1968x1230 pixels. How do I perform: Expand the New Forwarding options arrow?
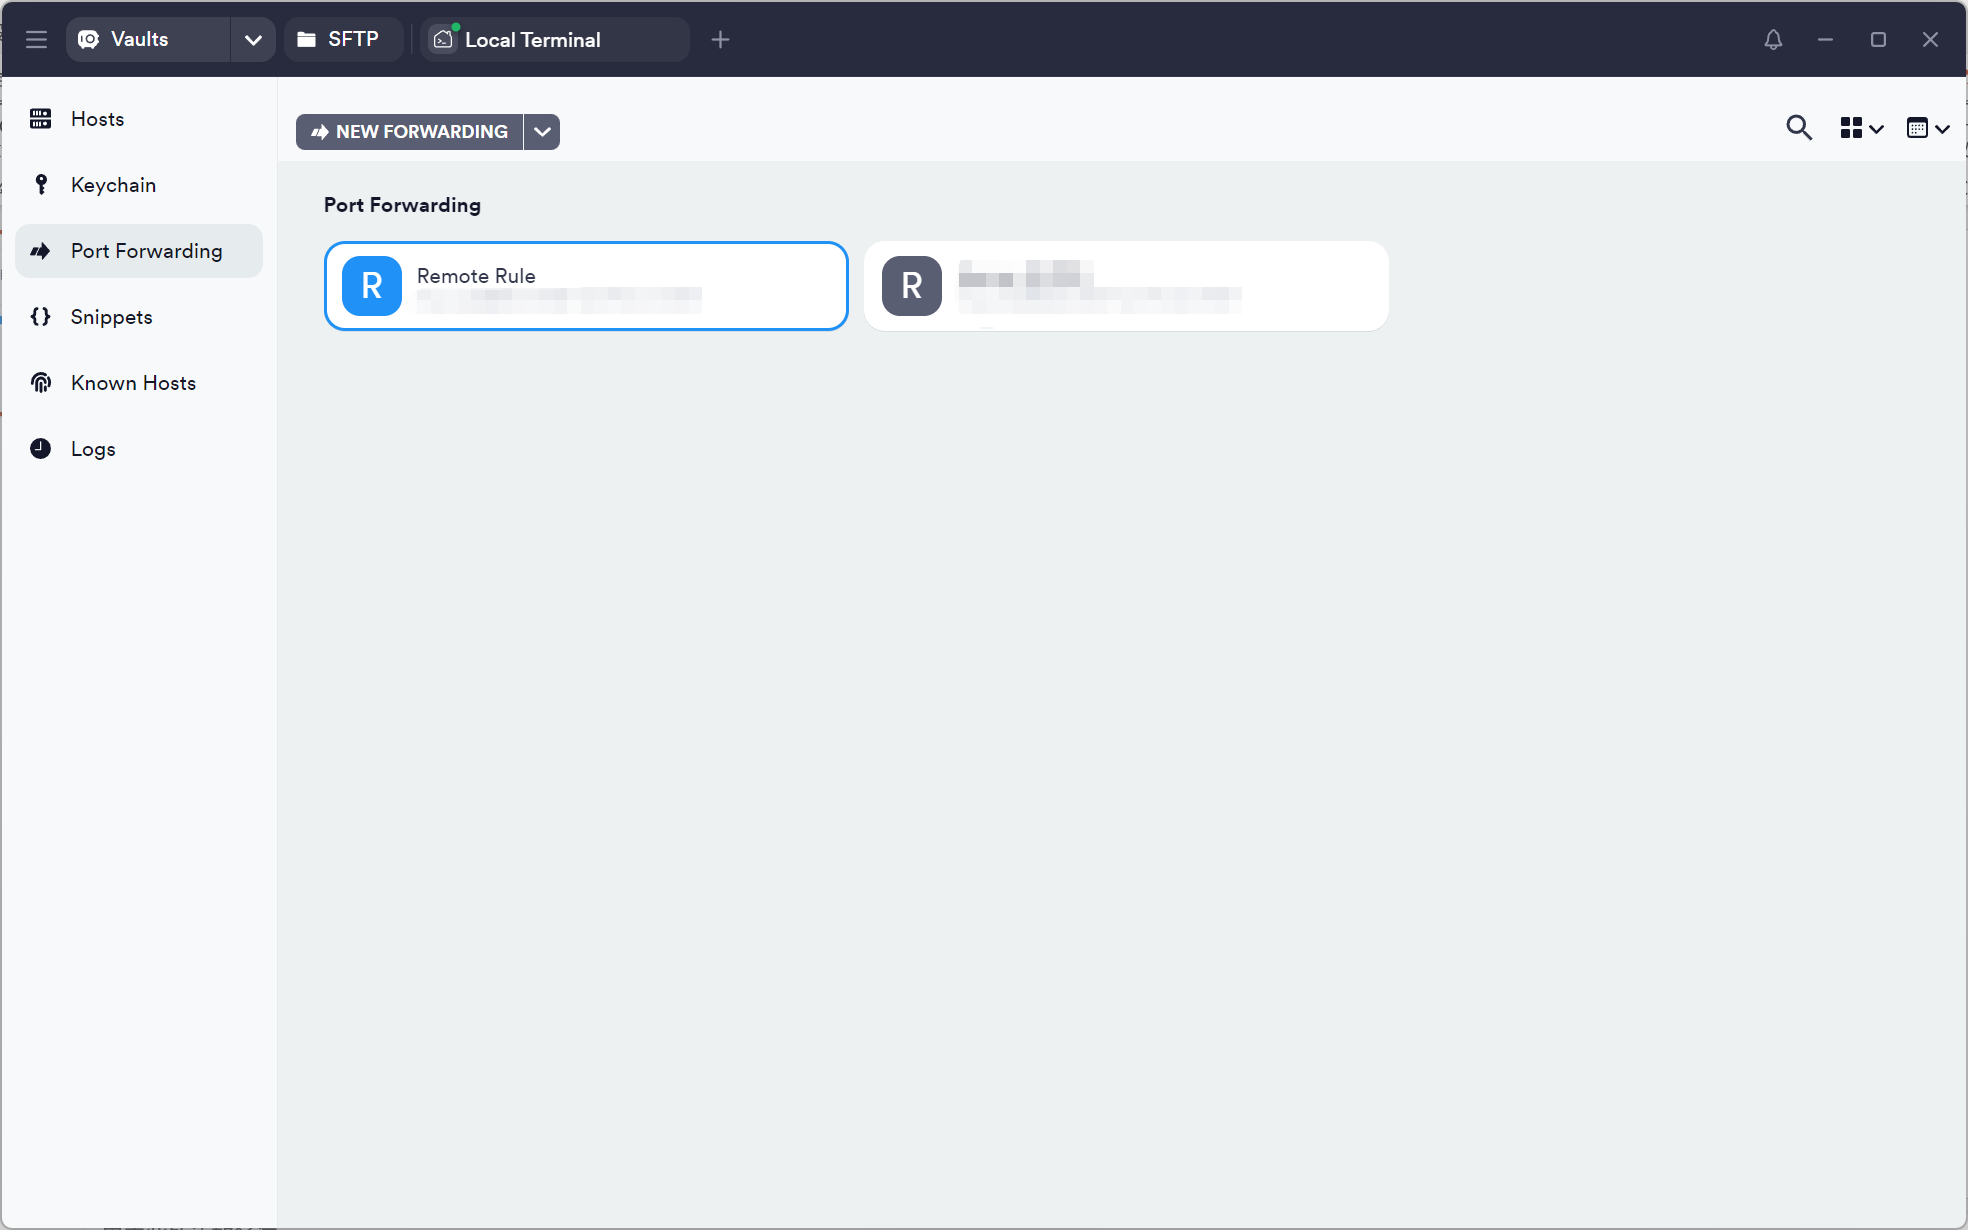coord(542,132)
